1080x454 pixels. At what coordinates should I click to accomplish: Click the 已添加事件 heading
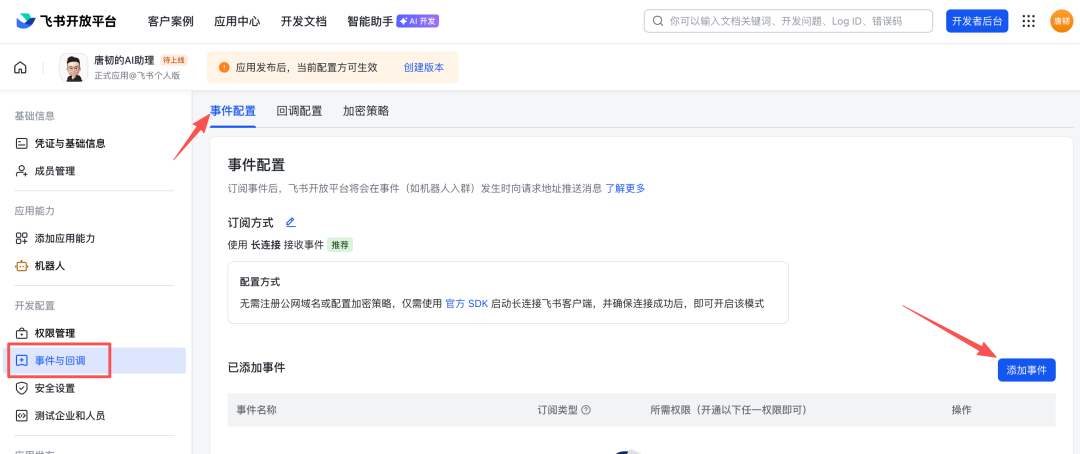coord(256,367)
